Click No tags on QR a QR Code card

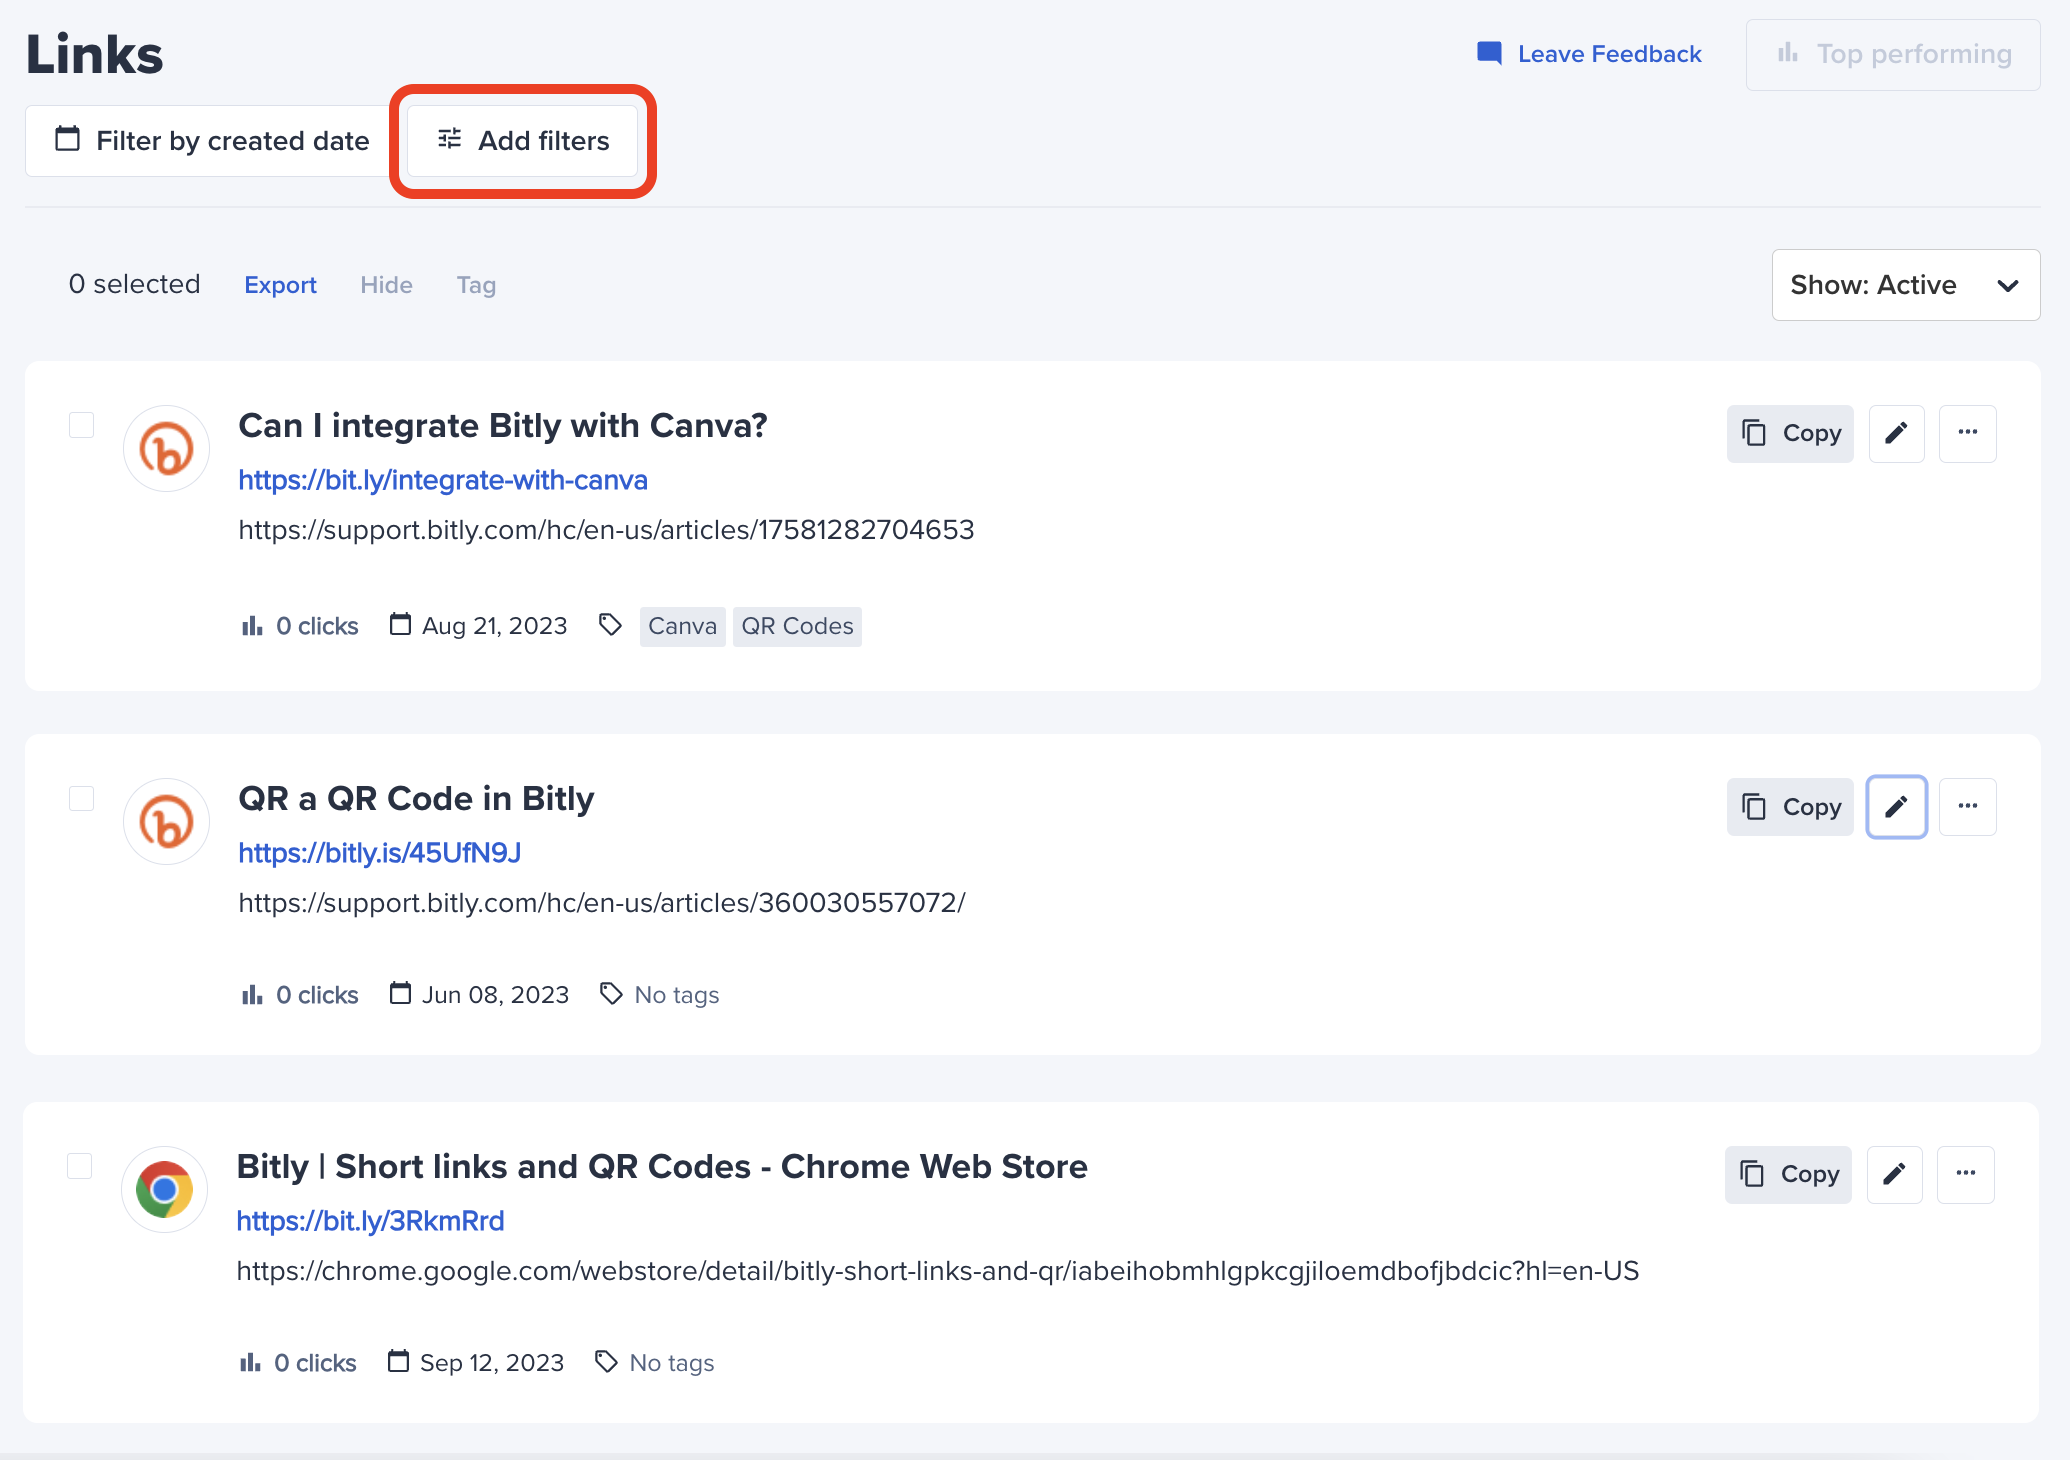pyautogui.click(x=677, y=995)
